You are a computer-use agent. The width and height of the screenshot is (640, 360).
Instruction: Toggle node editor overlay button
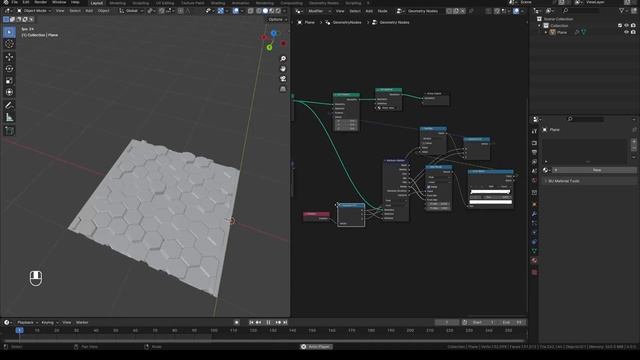pyautogui.click(x=516, y=11)
